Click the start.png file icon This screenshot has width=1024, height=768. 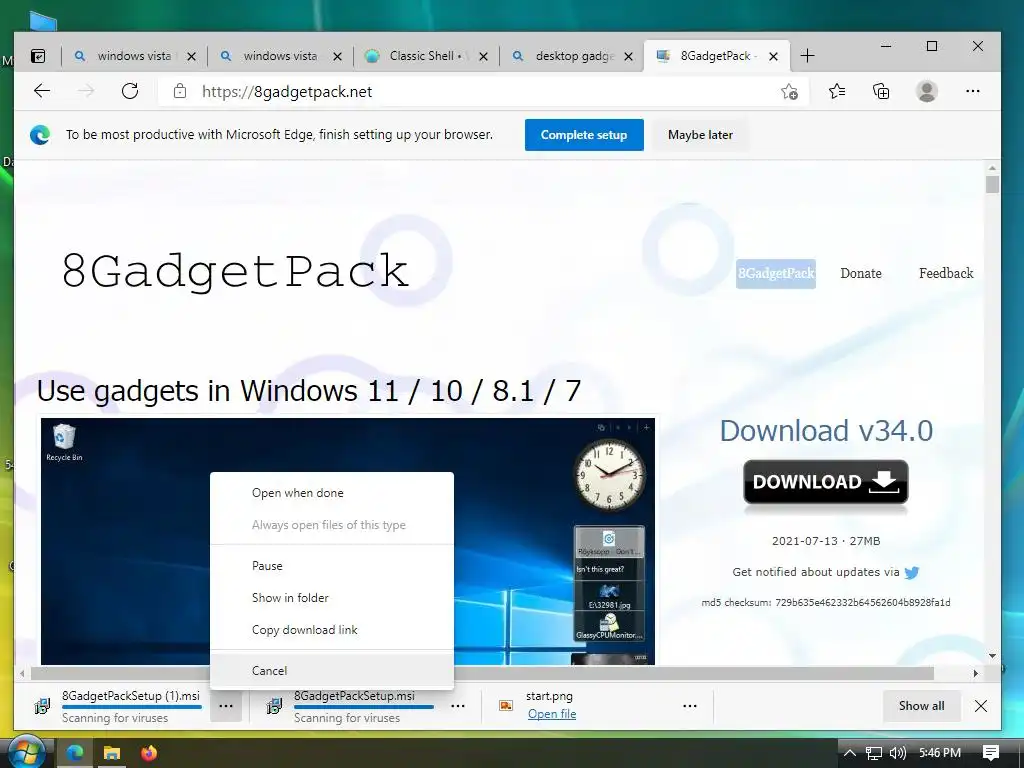tap(505, 705)
